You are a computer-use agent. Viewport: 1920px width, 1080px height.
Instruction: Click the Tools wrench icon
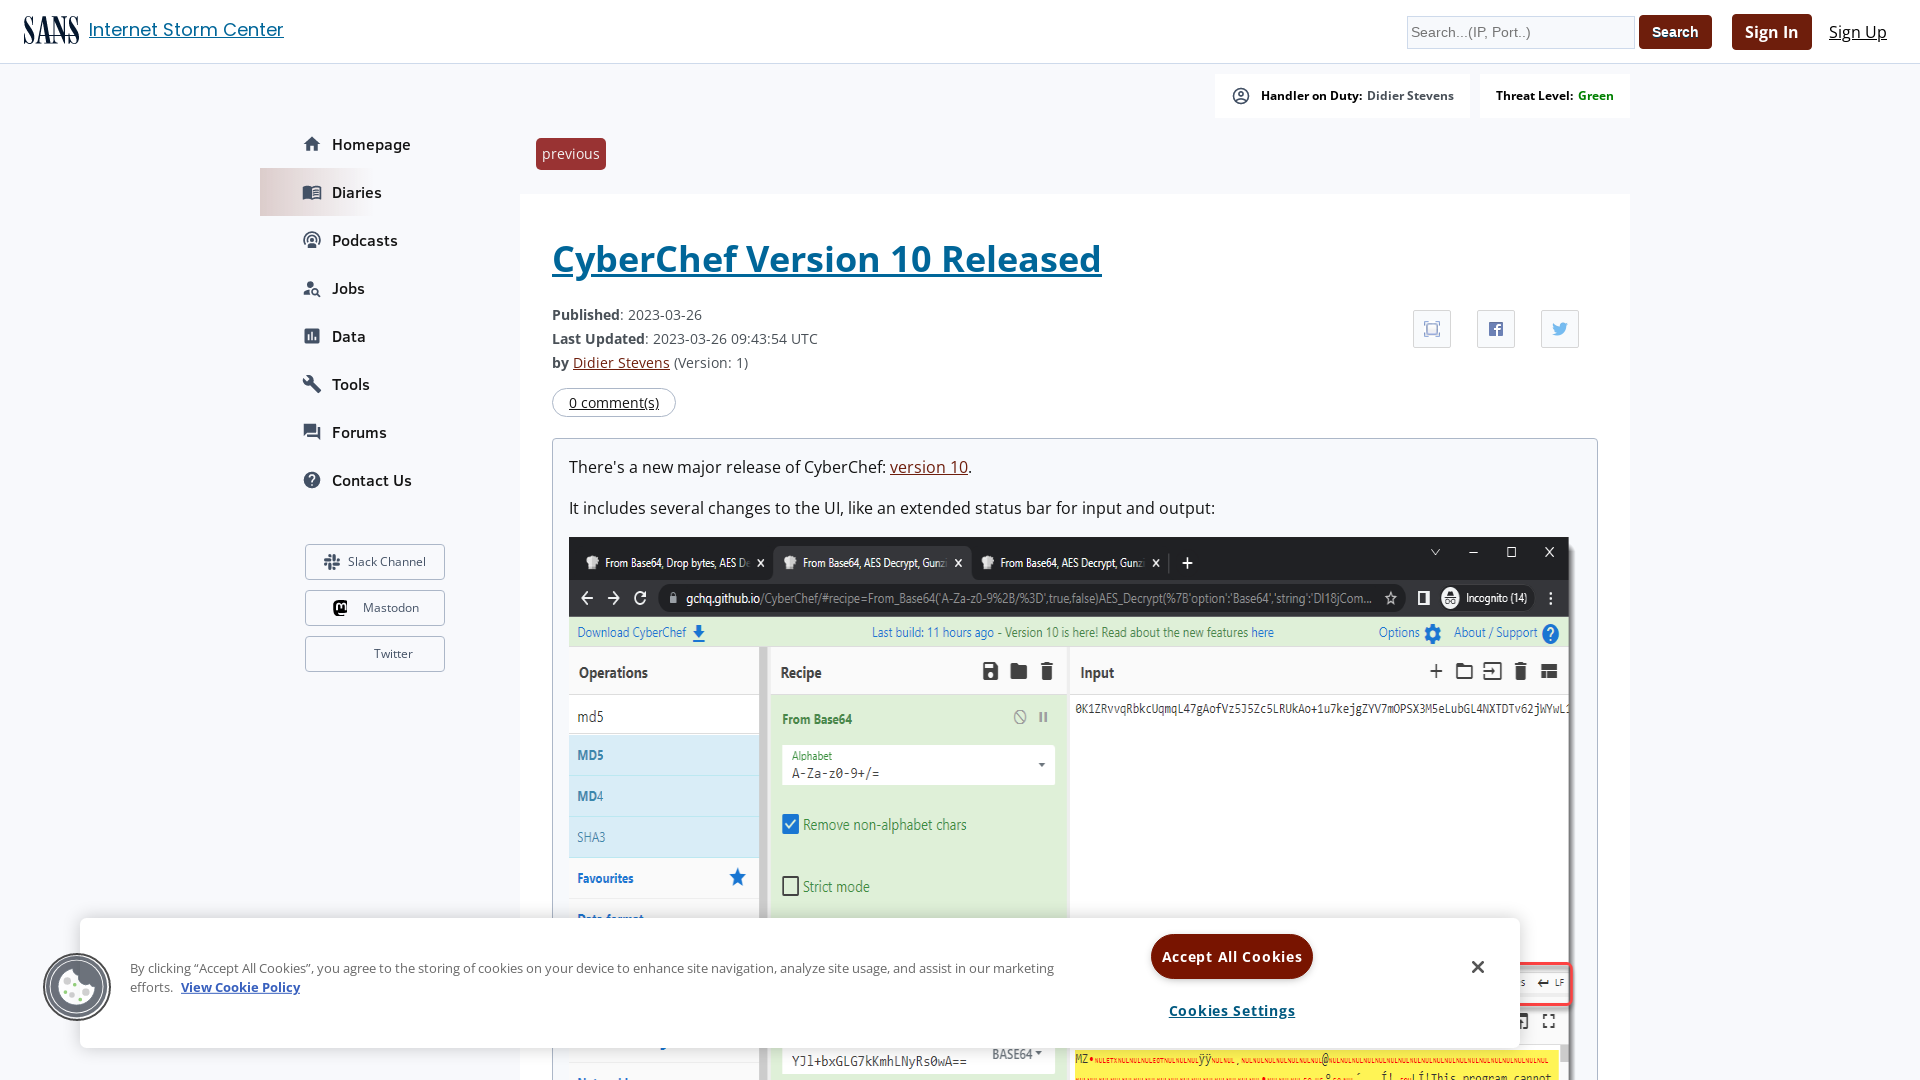(x=312, y=384)
